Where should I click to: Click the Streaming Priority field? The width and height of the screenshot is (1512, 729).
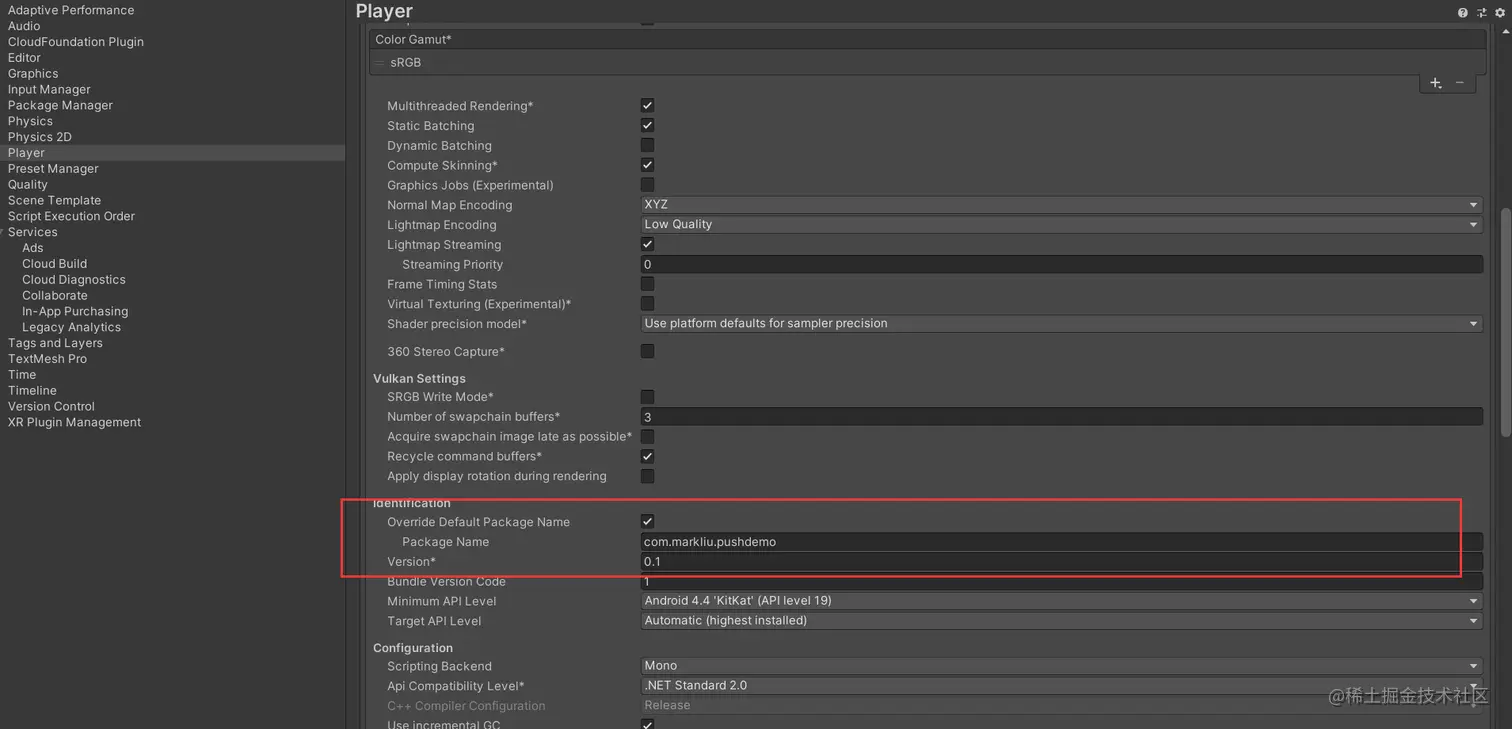(x=1061, y=264)
